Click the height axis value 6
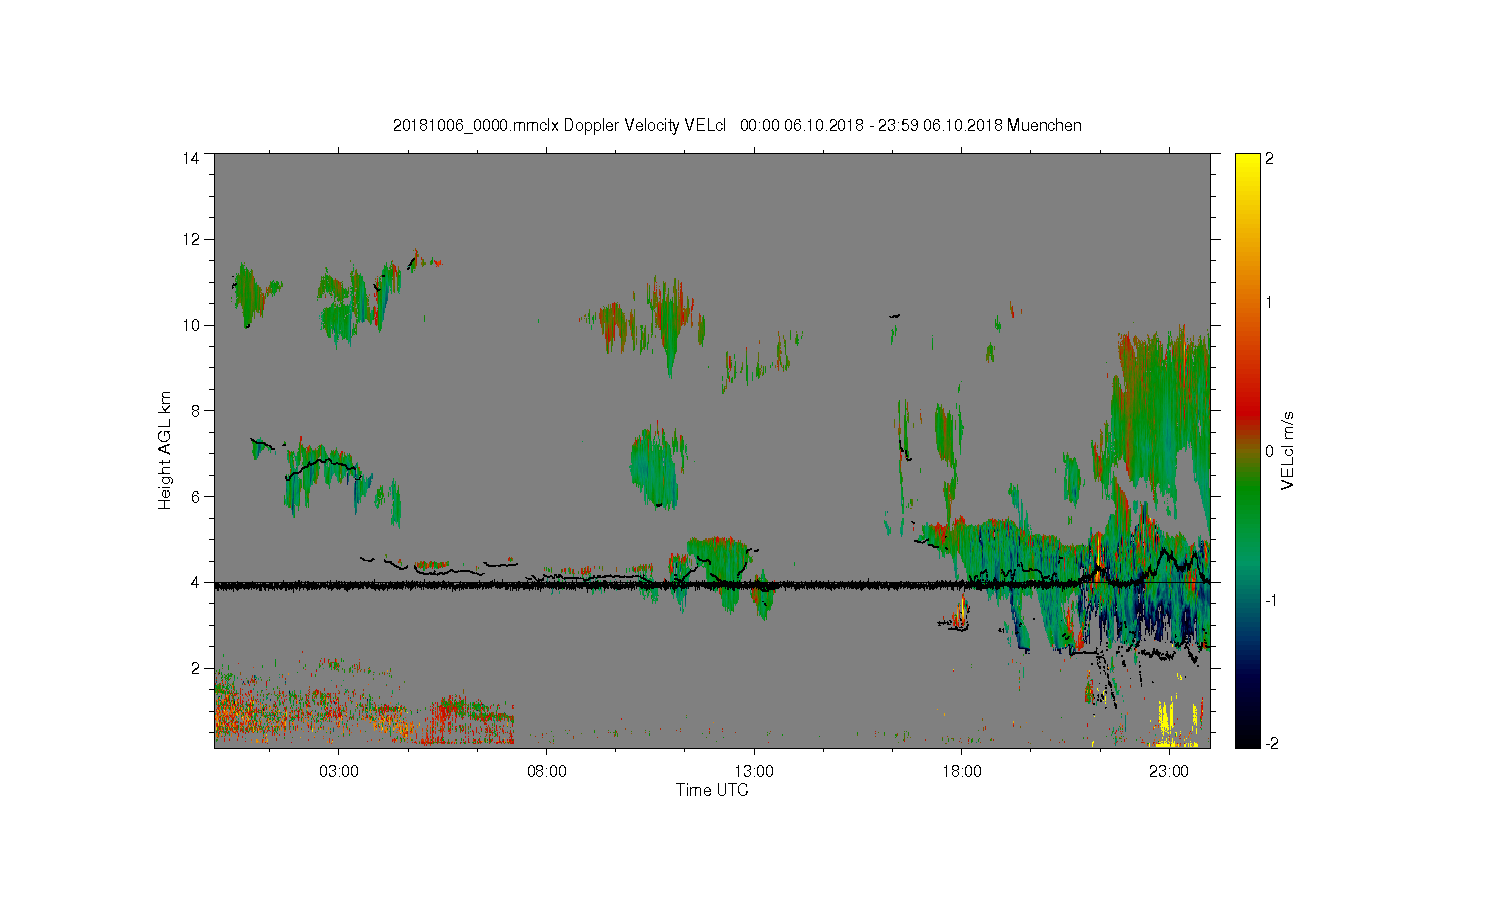Image resolution: width=1500 pixels, height=900 pixels. point(195,496)
